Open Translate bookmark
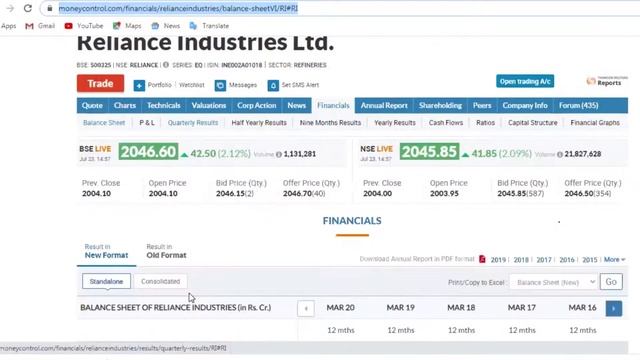Viewport: 640px width, 360px height. (x=209, y=26)
